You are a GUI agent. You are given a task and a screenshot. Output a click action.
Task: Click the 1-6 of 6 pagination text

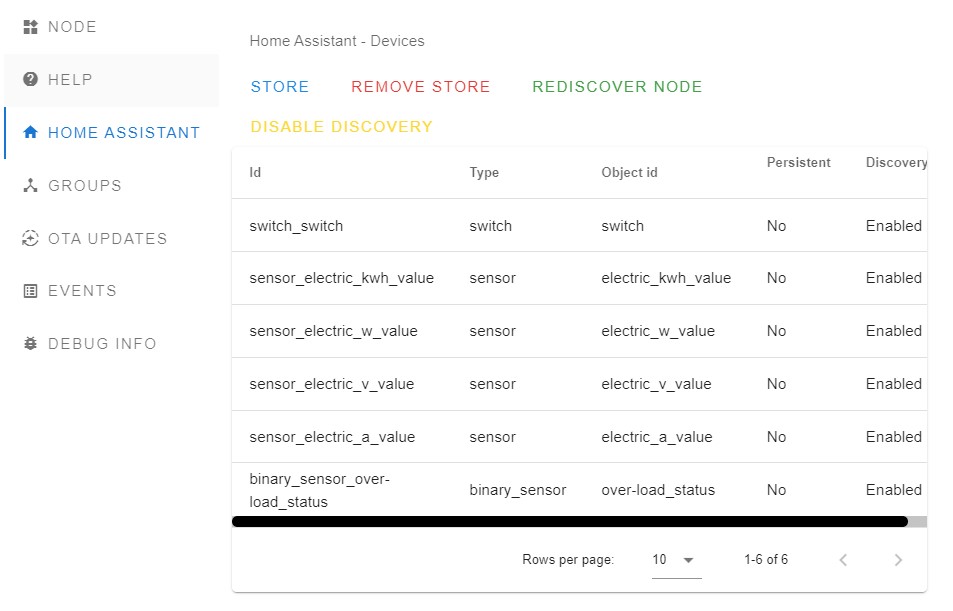[766, 559]
